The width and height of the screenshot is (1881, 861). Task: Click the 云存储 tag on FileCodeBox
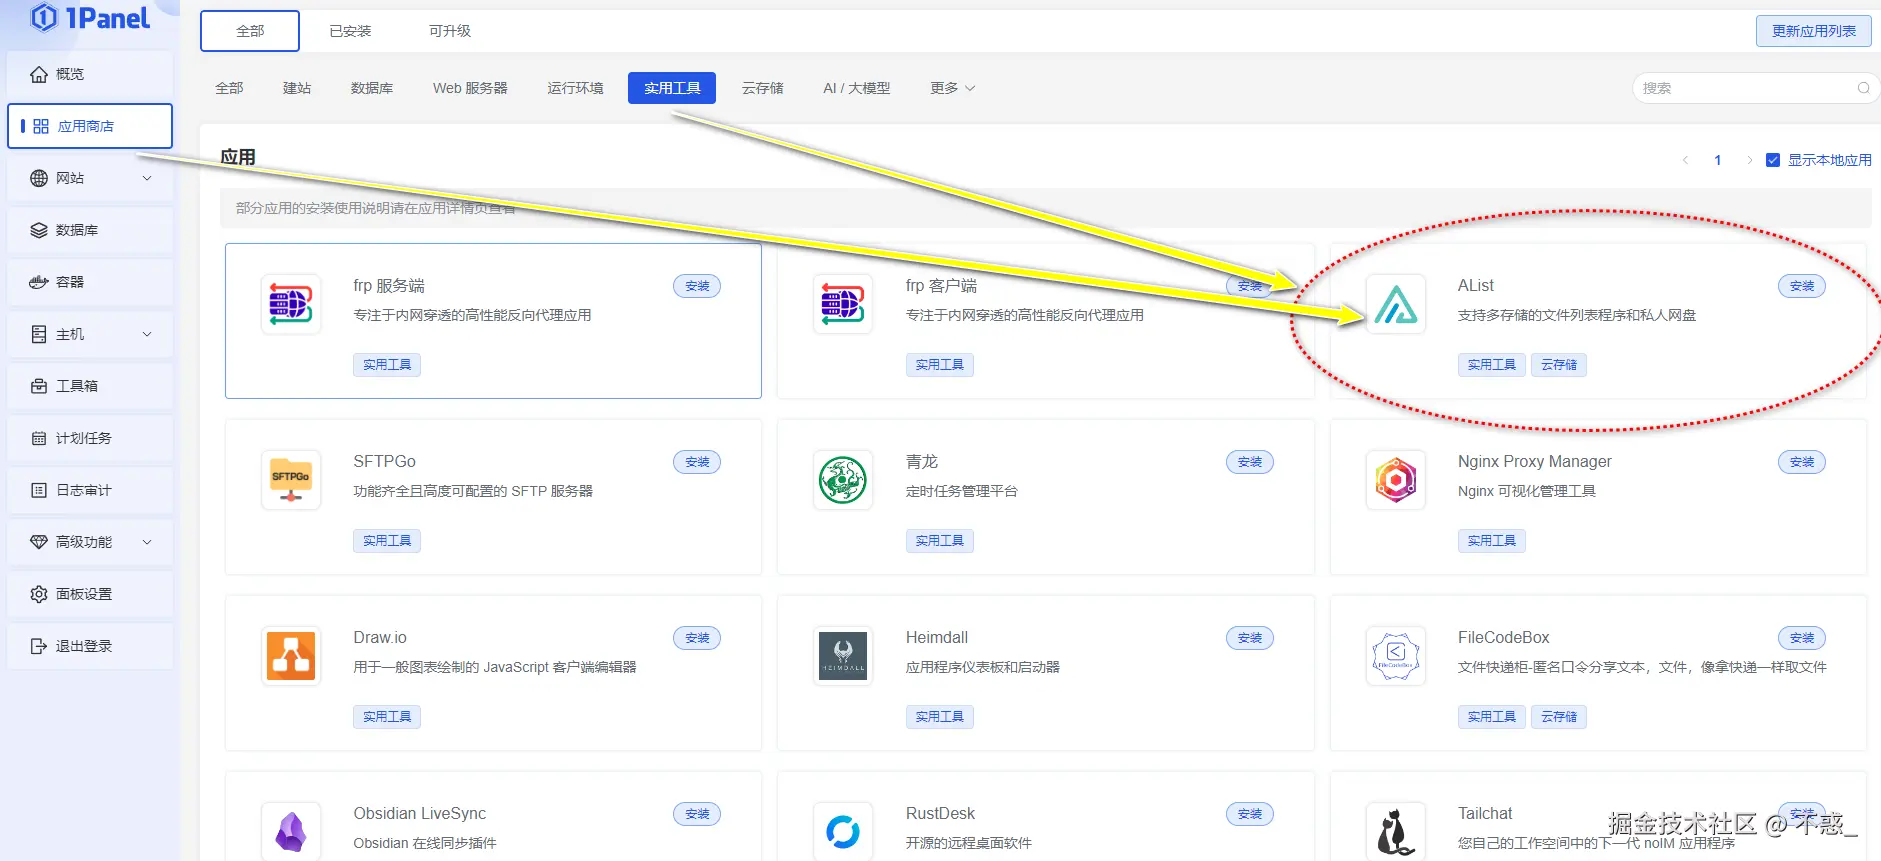click(x=1559, y=717)
